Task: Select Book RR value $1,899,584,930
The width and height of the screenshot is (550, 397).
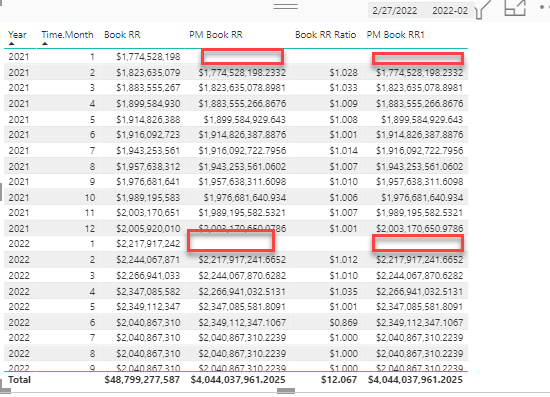Action: point(148,103)
